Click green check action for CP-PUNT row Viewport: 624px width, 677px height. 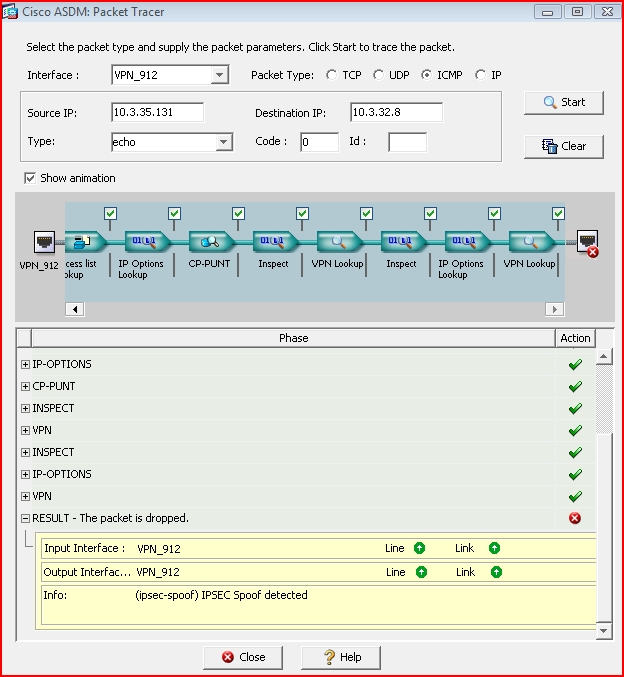pos(575,386)
